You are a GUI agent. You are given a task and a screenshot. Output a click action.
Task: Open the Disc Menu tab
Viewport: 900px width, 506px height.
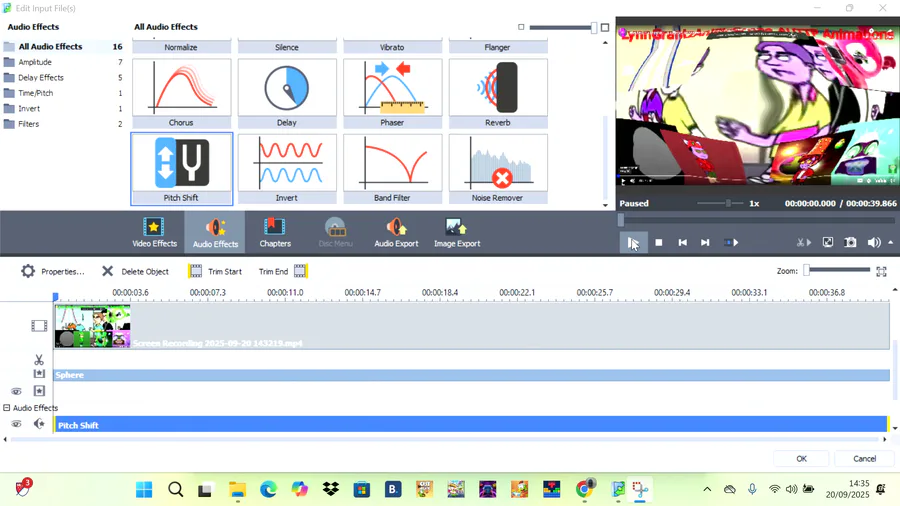pos(335,232)
